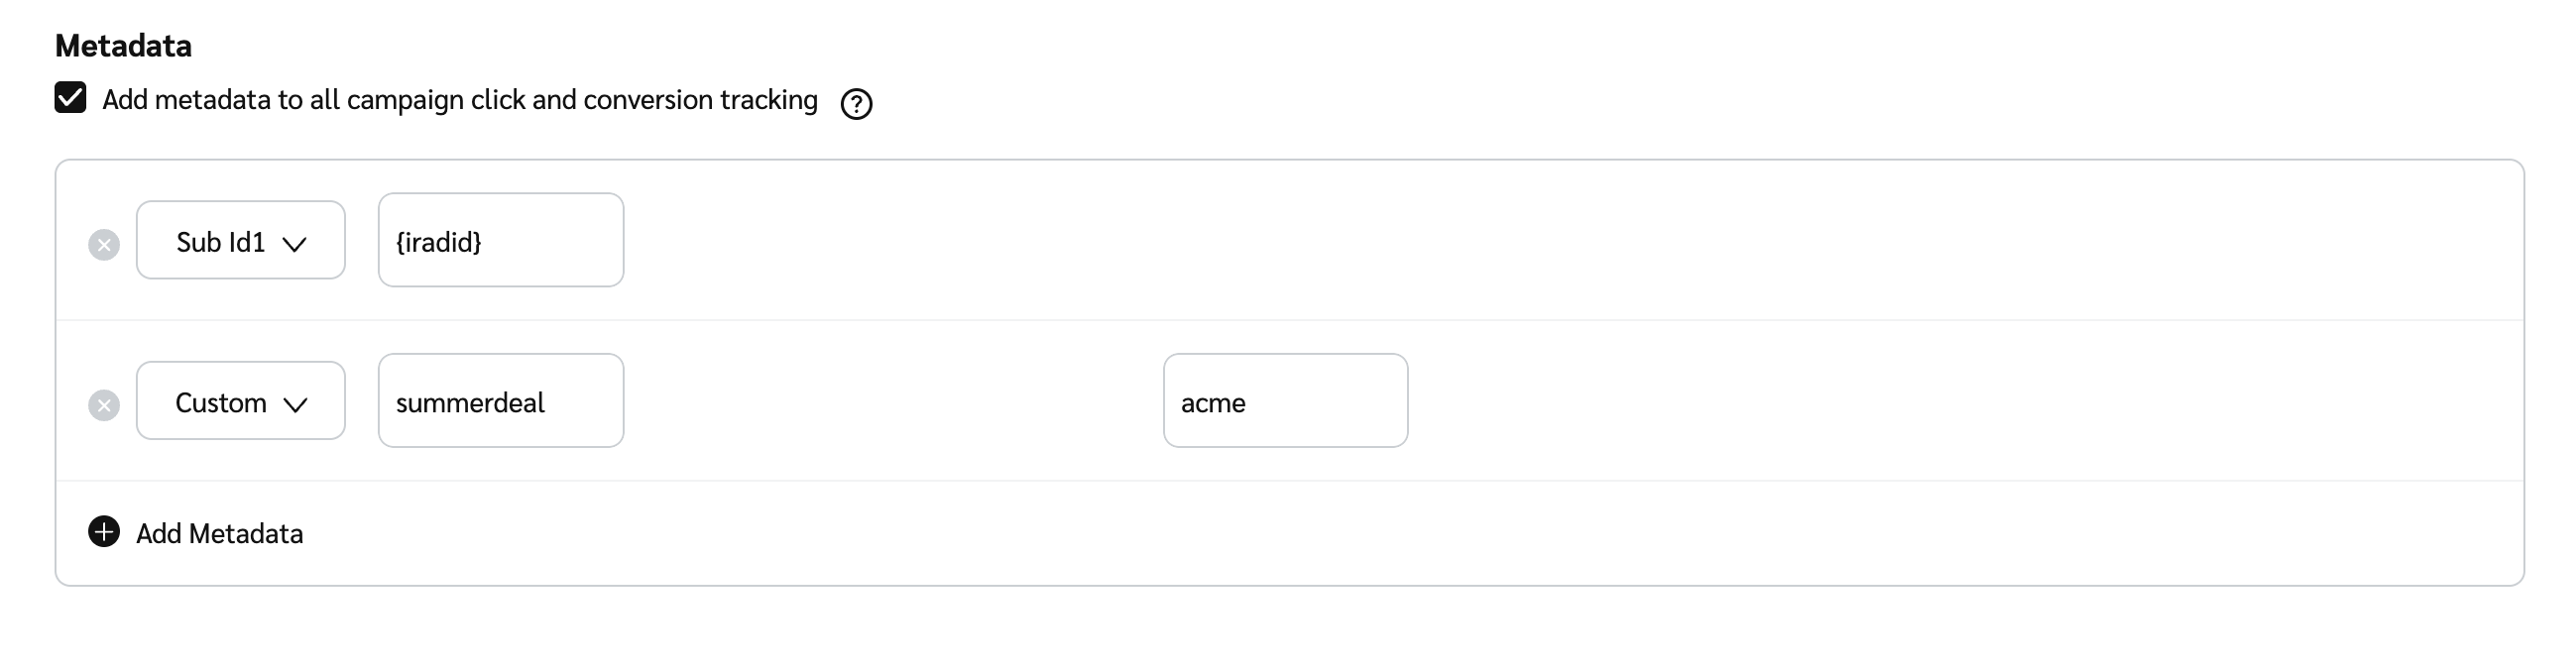Expand the chevron on the Sub Id1 selector
This screenshot has width=2576, height=672.
(296, 243)
